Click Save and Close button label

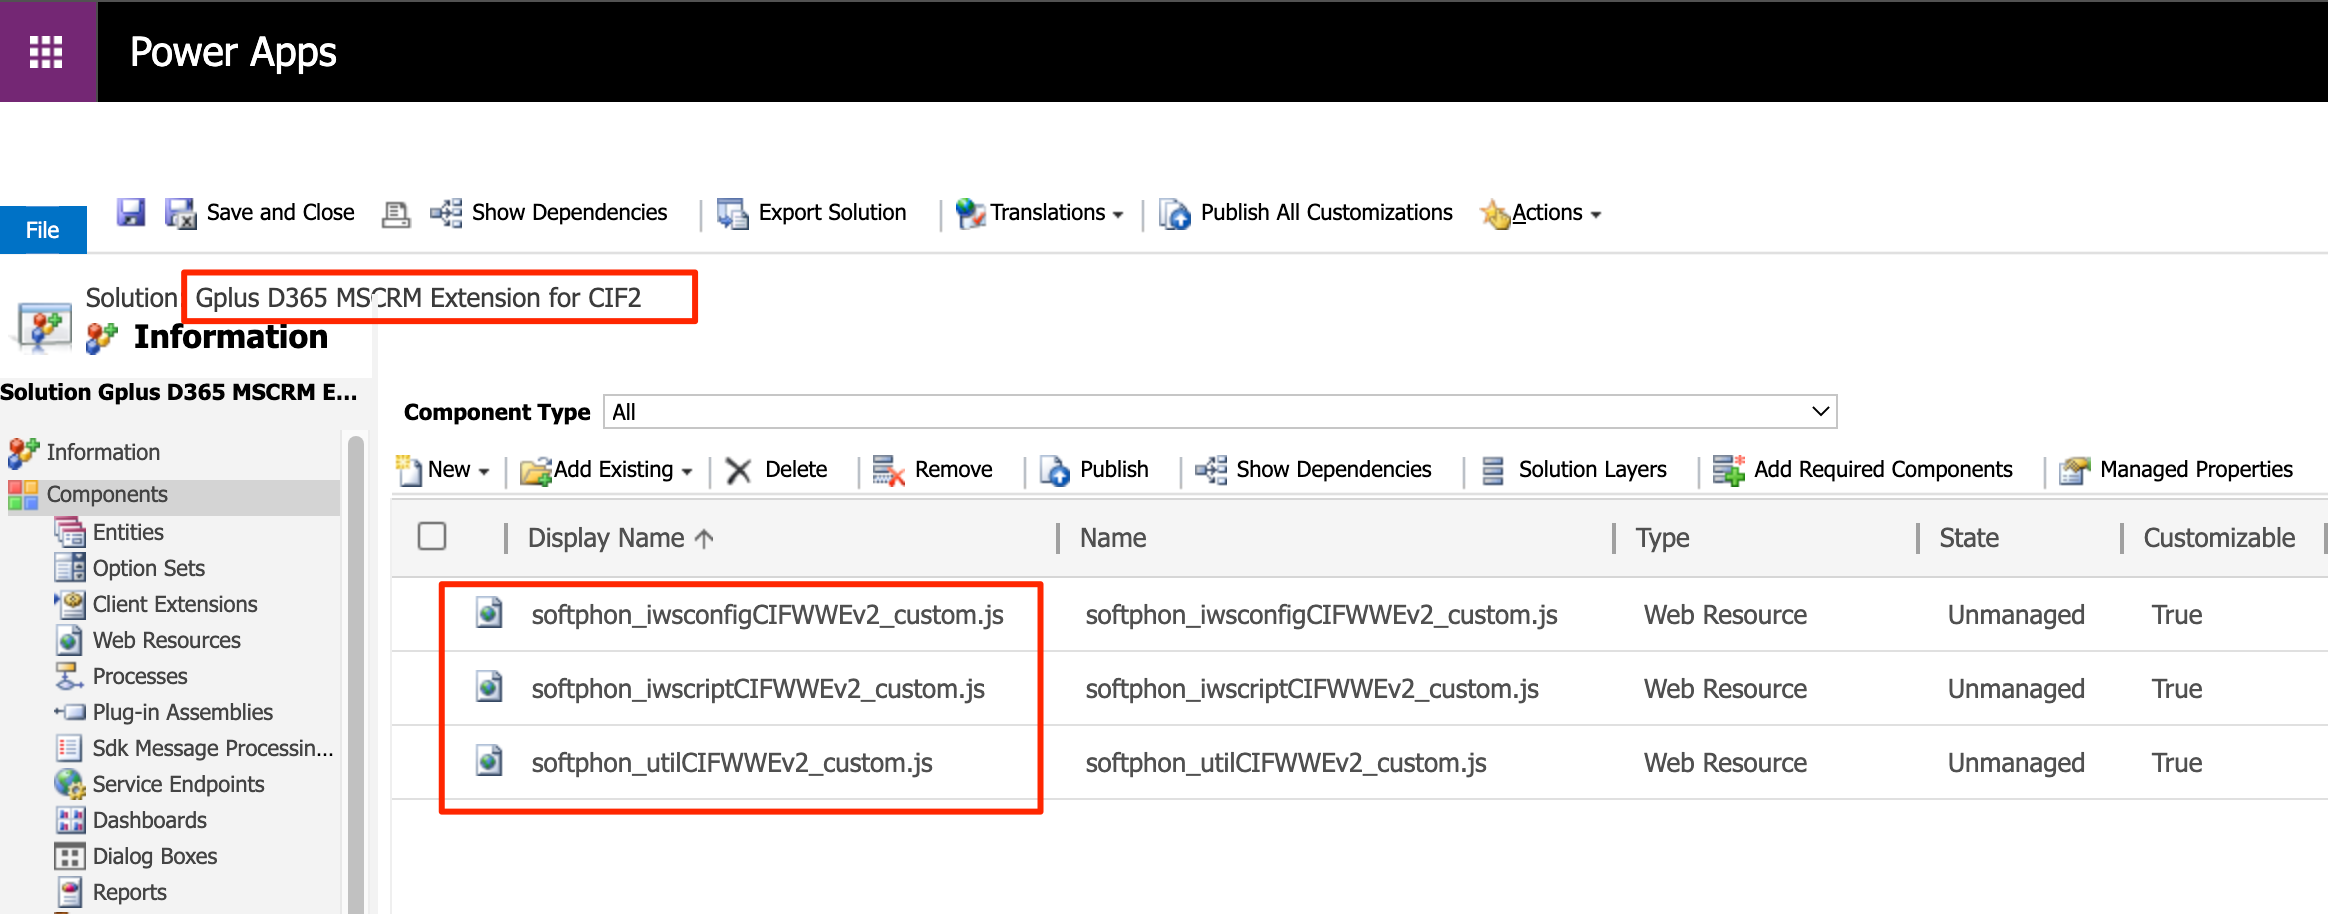coord(280,212)
